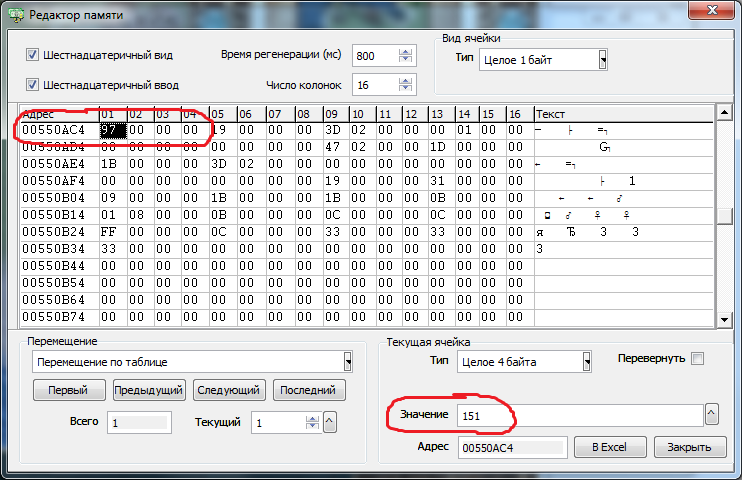Click the Редактор памяти title bar icon

[x=16, y=15]
